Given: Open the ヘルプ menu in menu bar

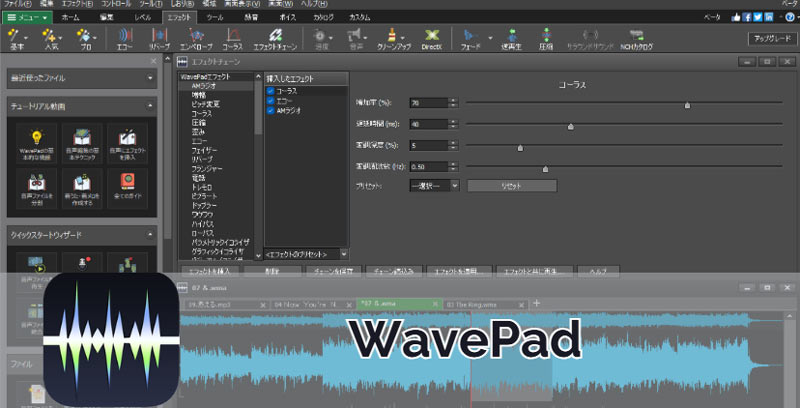Looking at the screenshot, I should [314, 4].
